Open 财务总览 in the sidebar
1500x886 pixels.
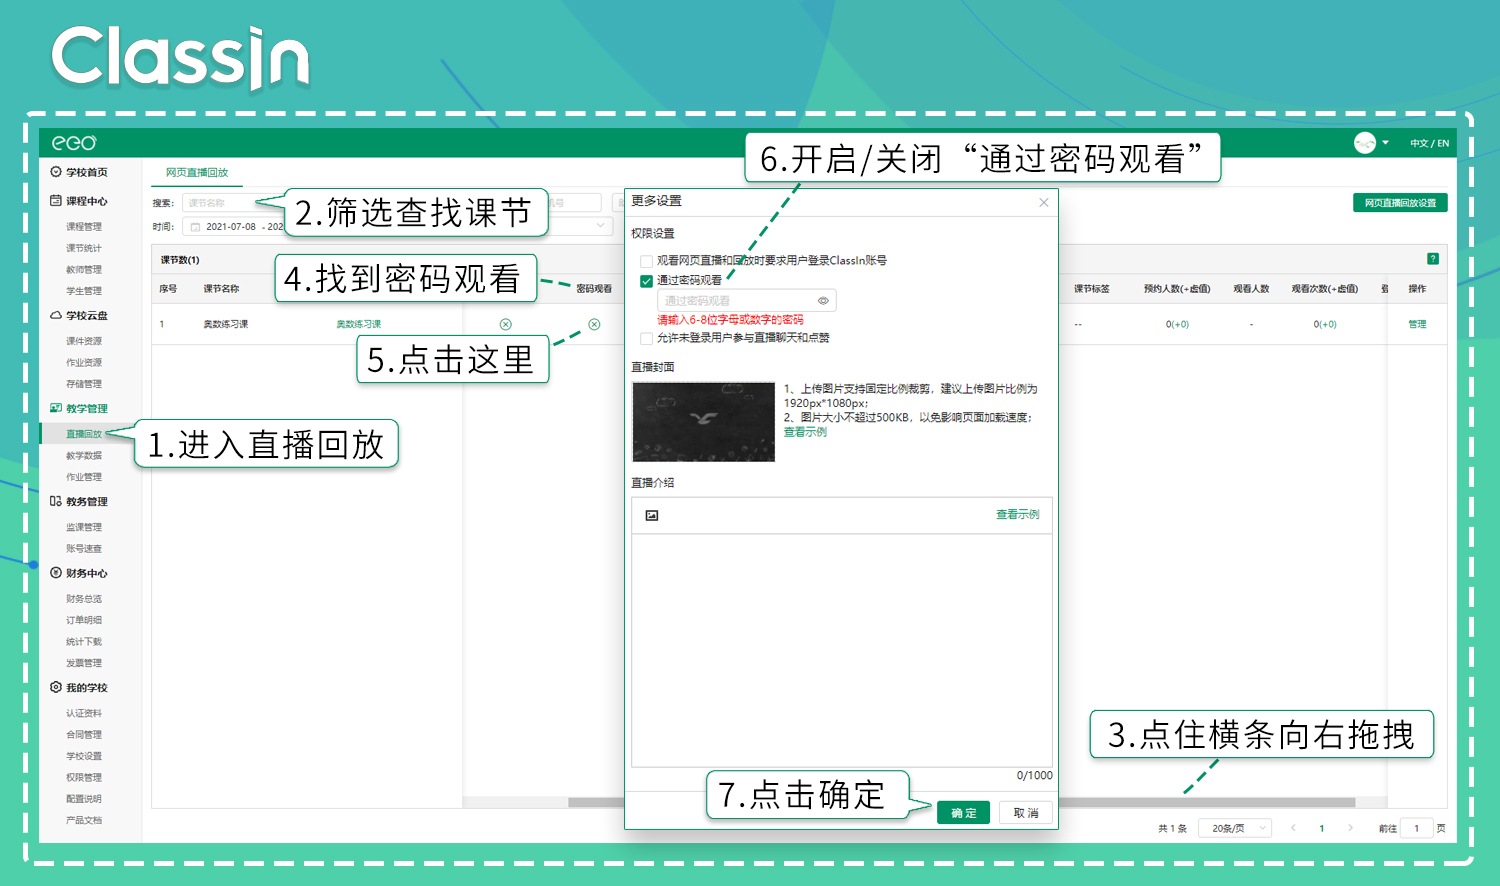[x=84, y=599]
